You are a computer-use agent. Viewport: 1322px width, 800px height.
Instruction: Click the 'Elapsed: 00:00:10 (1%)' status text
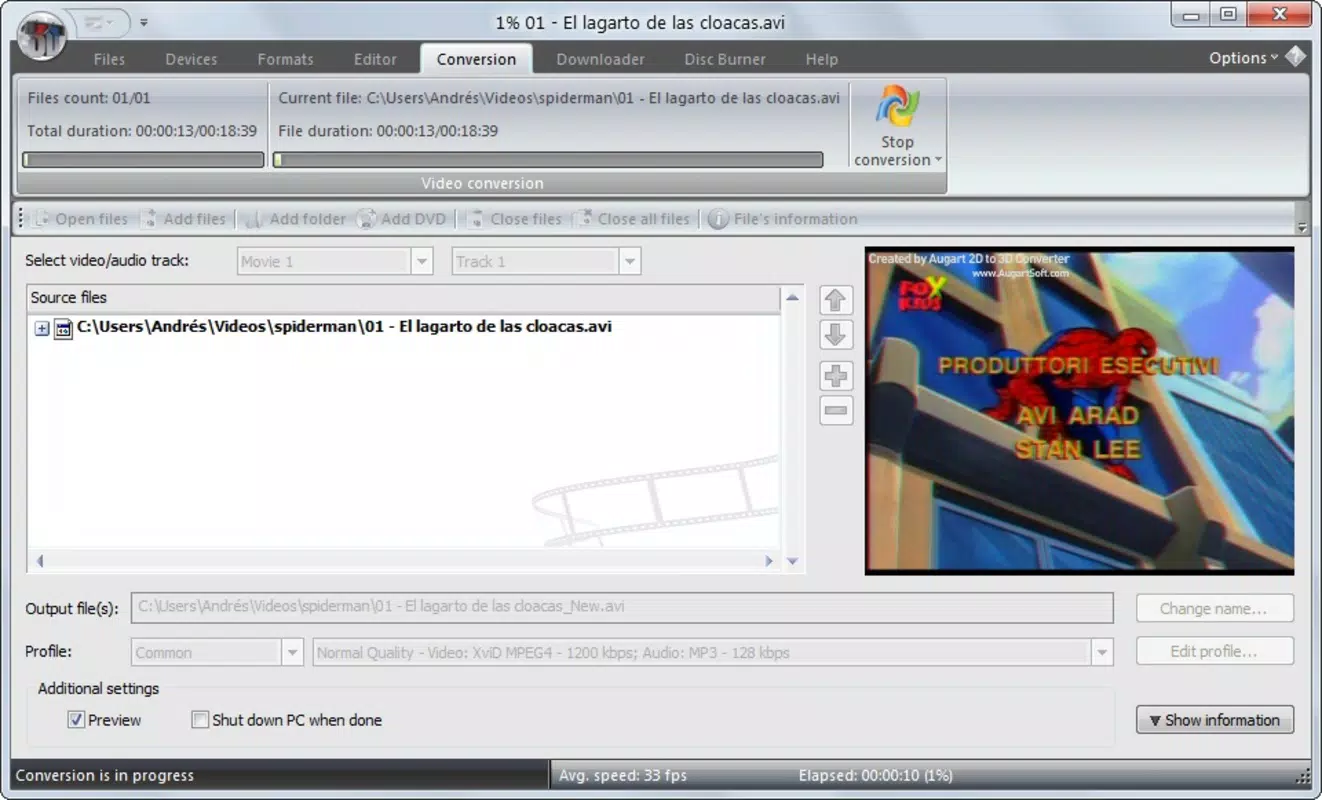click(x=875, y=775)
